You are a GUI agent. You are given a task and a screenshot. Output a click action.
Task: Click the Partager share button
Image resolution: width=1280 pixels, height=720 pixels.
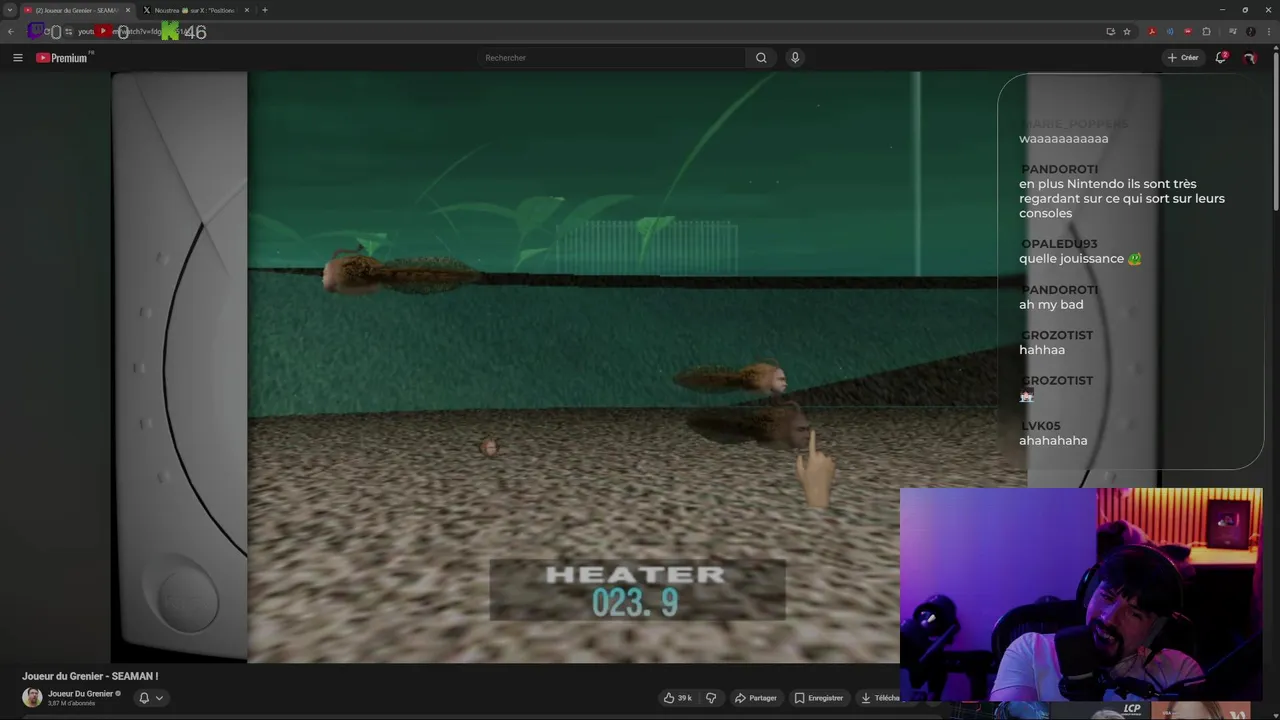755,698
